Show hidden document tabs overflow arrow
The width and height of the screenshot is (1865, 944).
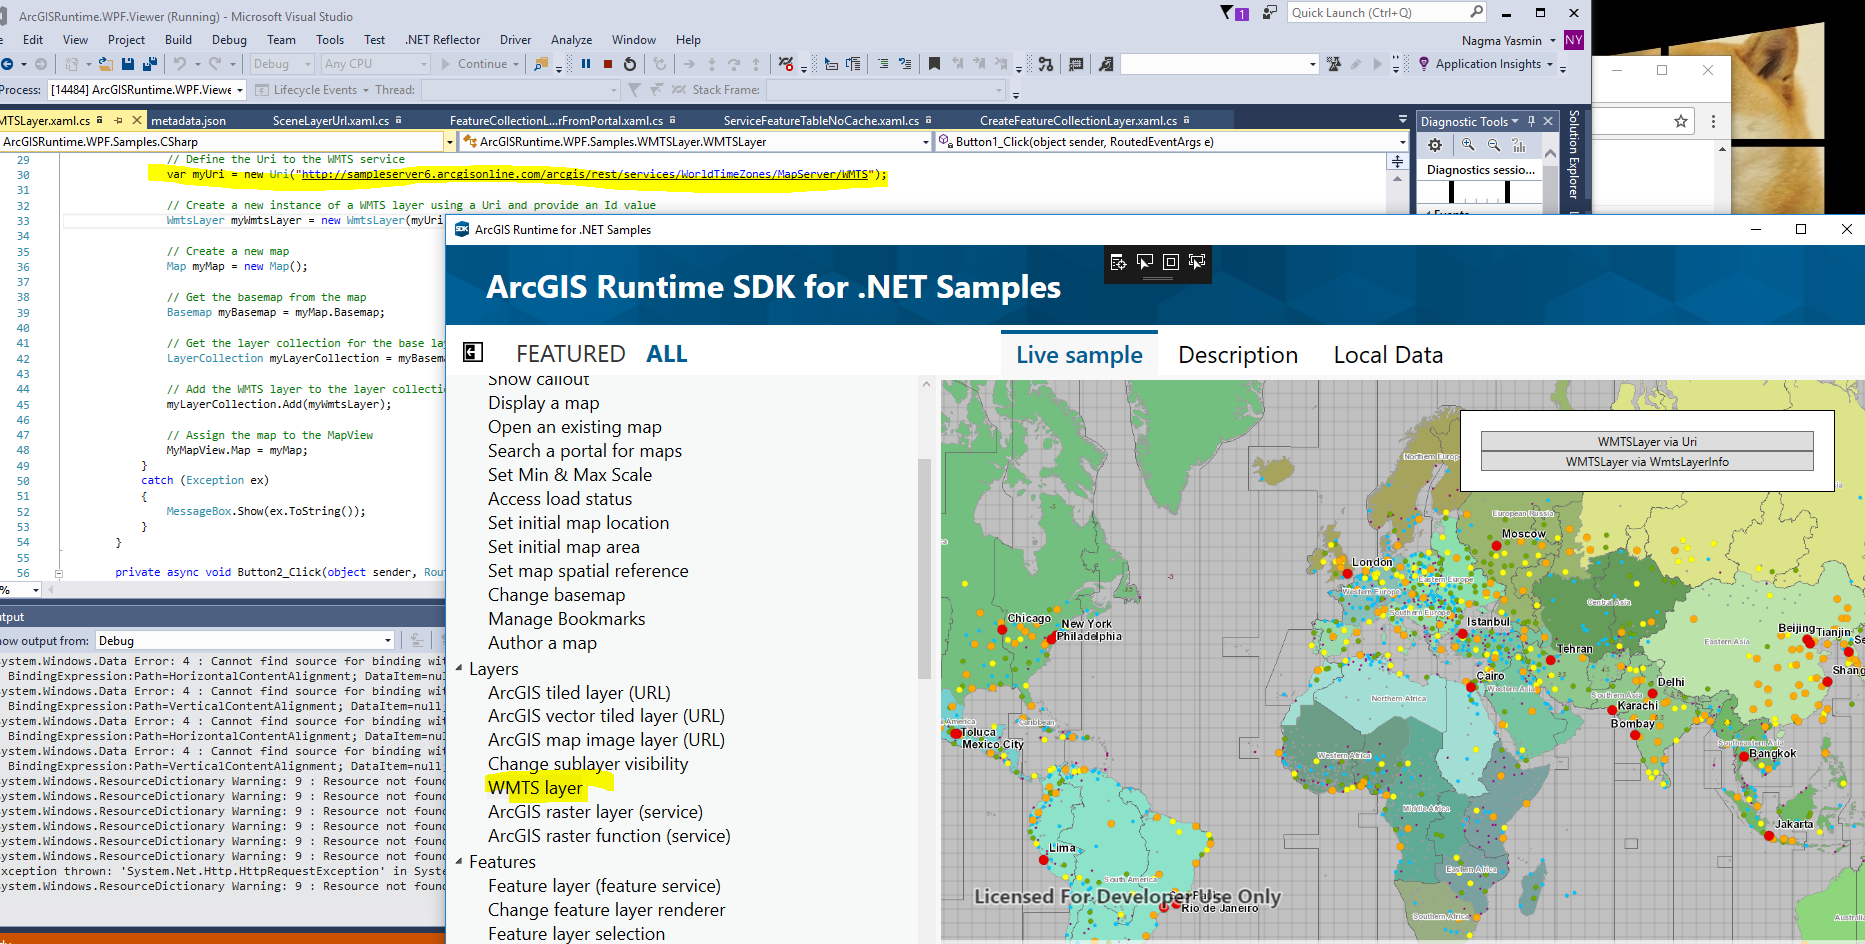[1402, 119]
